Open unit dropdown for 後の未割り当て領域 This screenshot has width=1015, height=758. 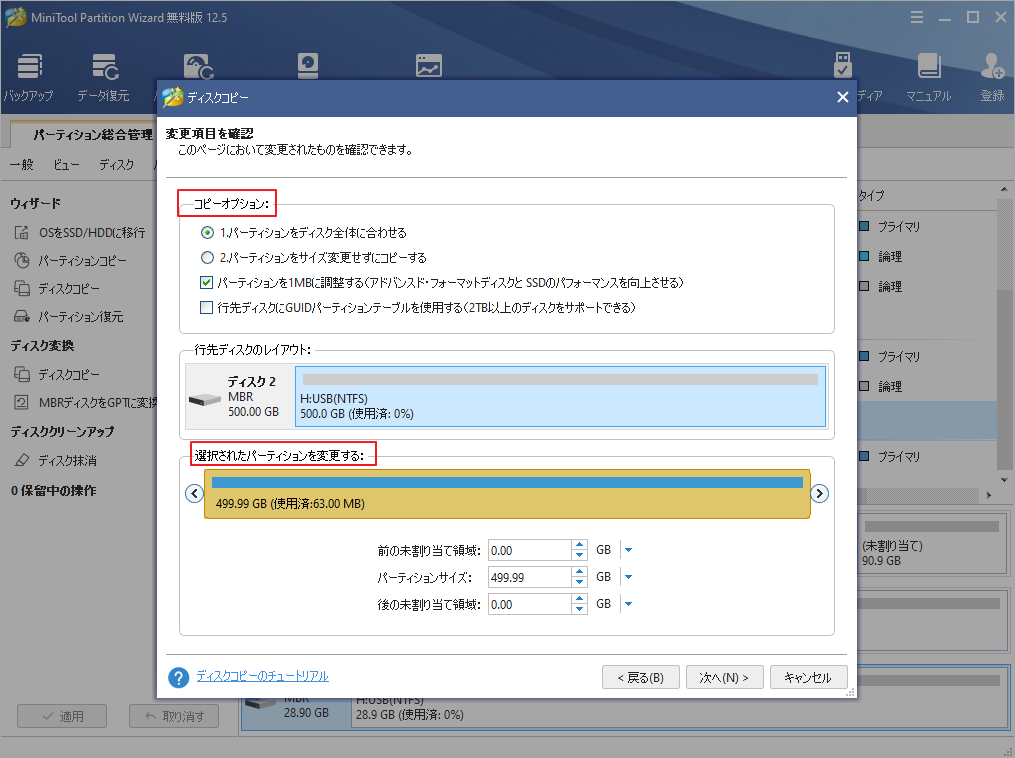tap(628, 605)
